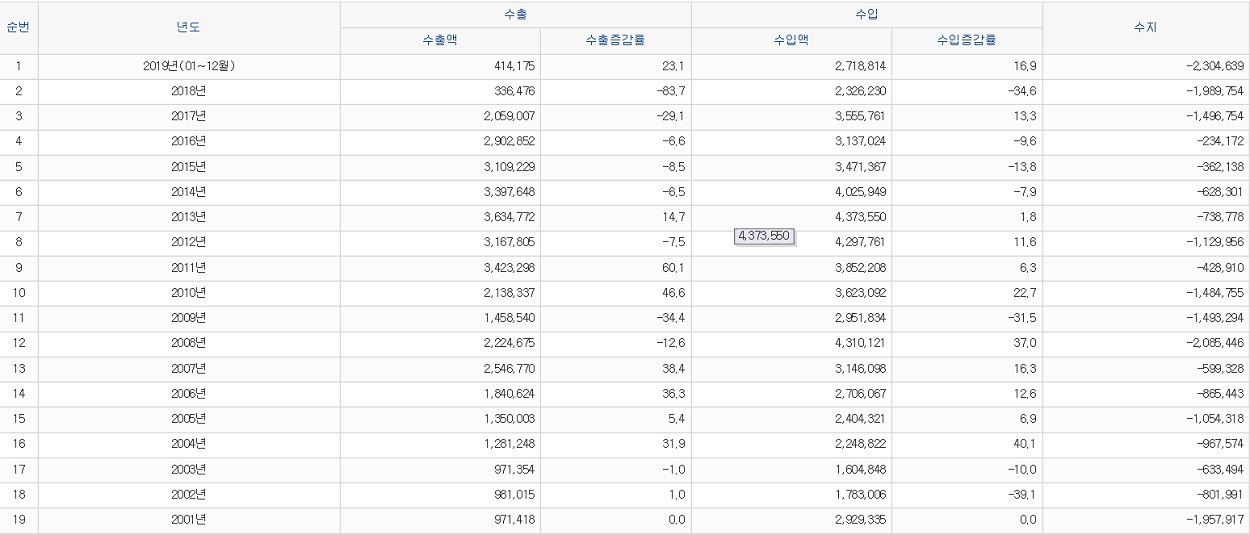Select the 년도 column header
Image resolution: width=1250 pixels, height=535 pixels.
pos(189,28)
